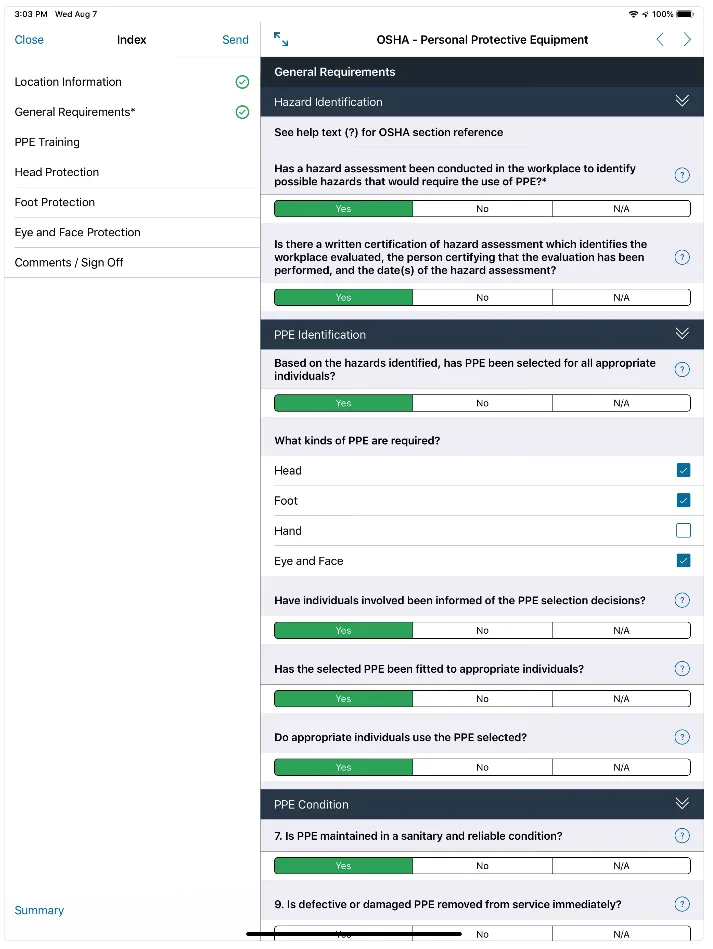Select N/A for hazard assessment conducted
The height and width of the screenshot is (949, 713).
(x=621, y=209)
